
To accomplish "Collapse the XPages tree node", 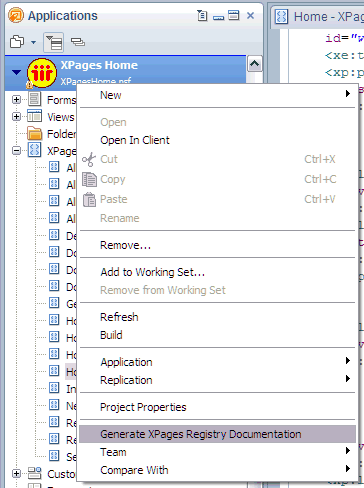I will [16, 151].
